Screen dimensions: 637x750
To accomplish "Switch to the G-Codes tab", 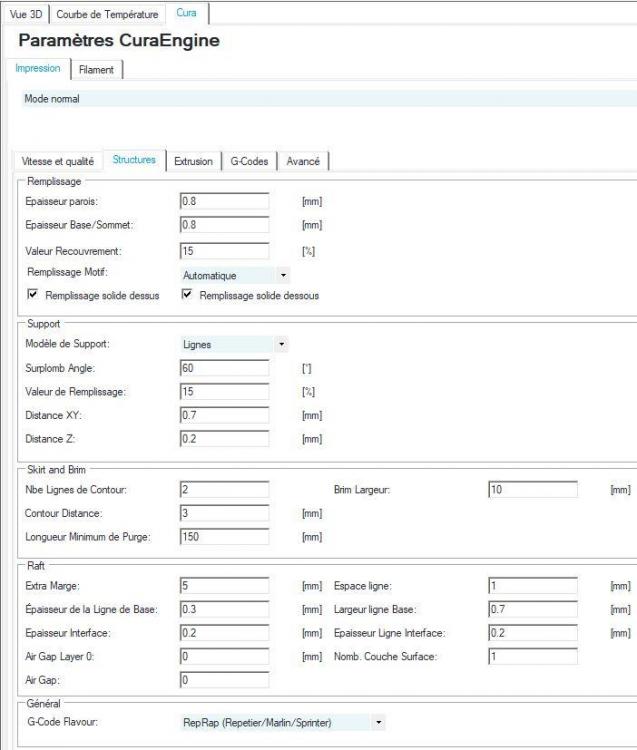I will pyautogui.click(x=249, y=161).
